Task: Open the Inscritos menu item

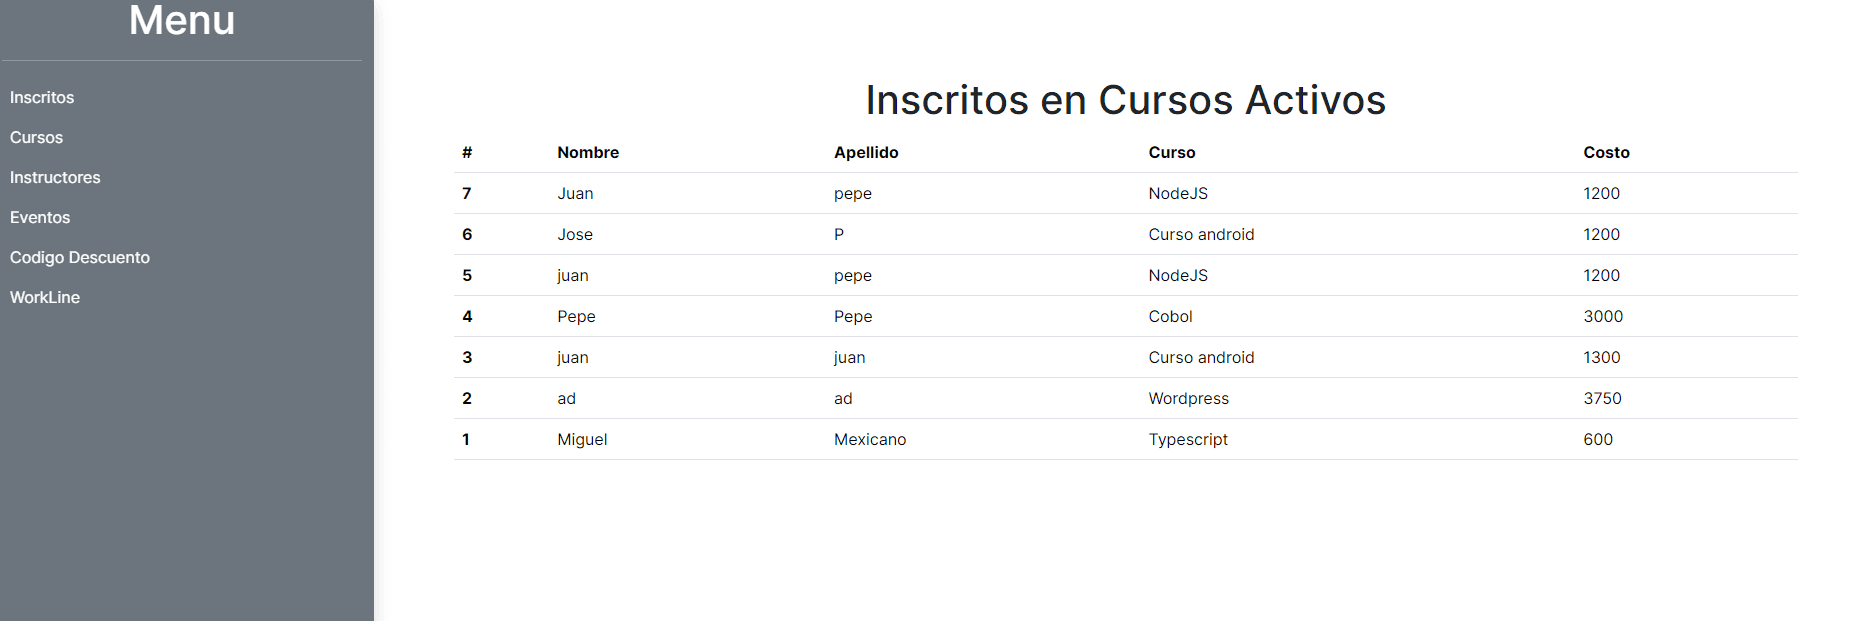Action: click(x=42, y=97)
